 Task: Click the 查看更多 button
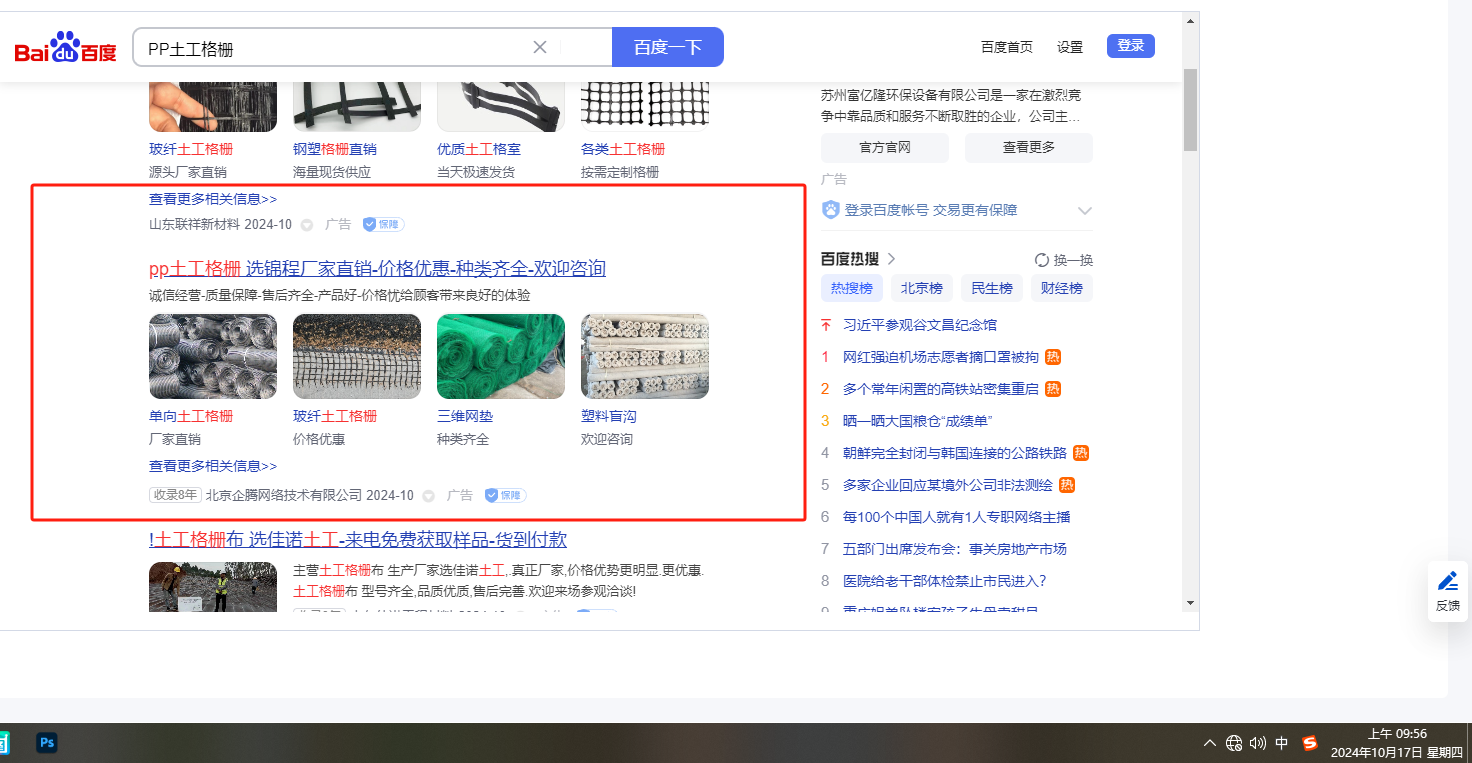(1029, 148)
